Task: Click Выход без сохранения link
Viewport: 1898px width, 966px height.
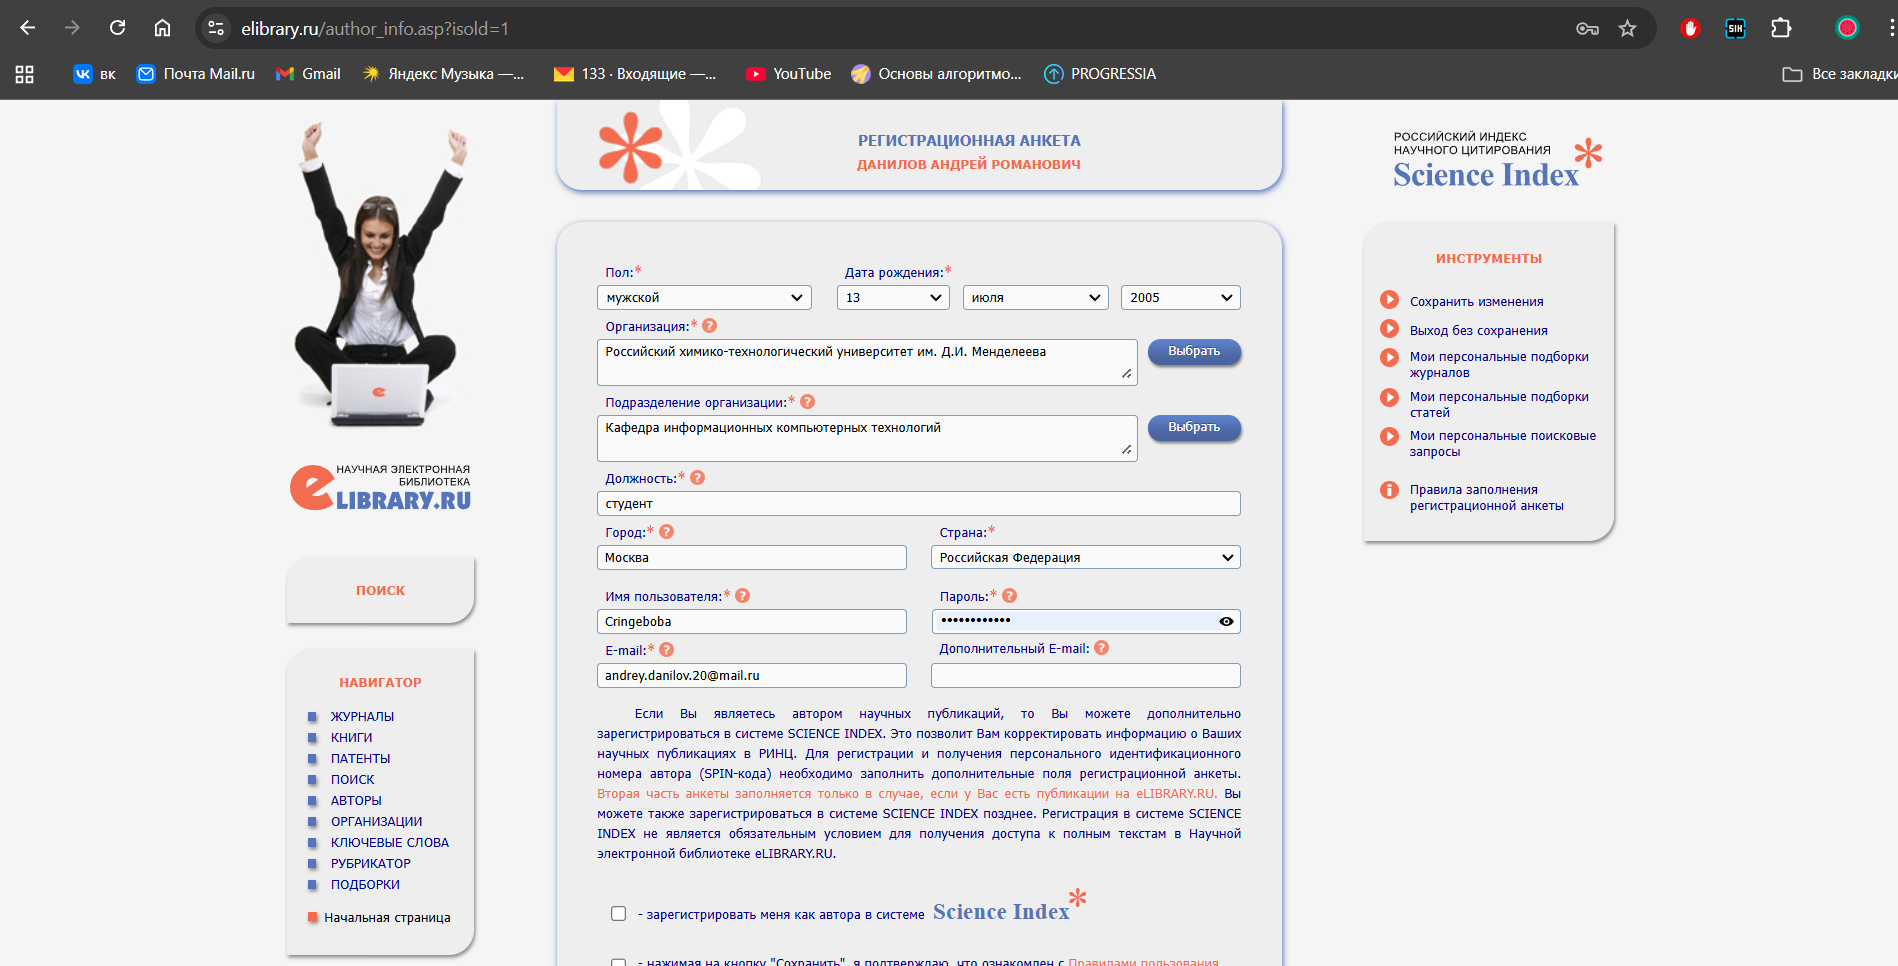Action: coord(1478,331)
